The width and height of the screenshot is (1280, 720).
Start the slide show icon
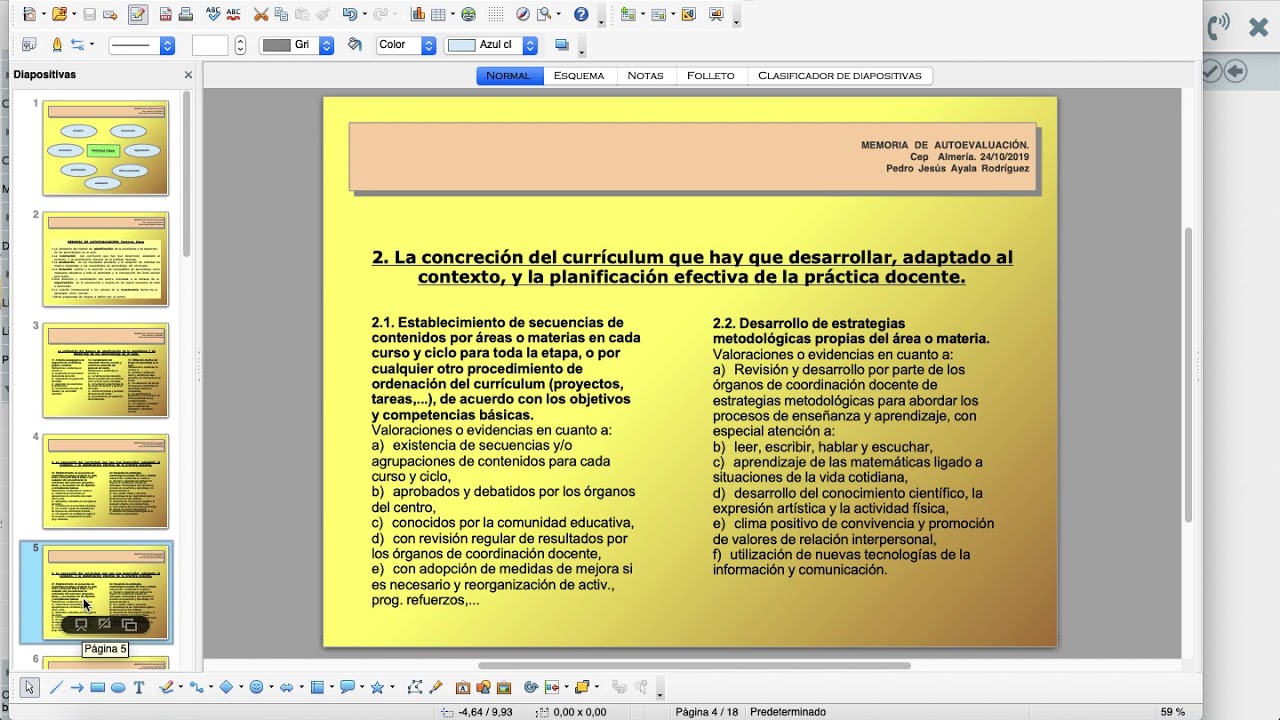[x=717, y=14]
